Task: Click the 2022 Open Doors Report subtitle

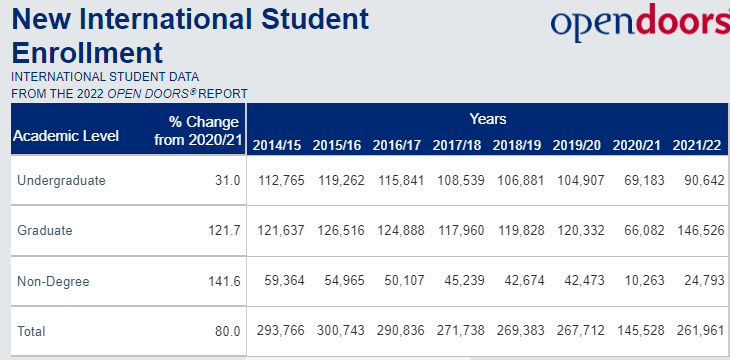Action: pyautogui.click(x=129, y=94)
